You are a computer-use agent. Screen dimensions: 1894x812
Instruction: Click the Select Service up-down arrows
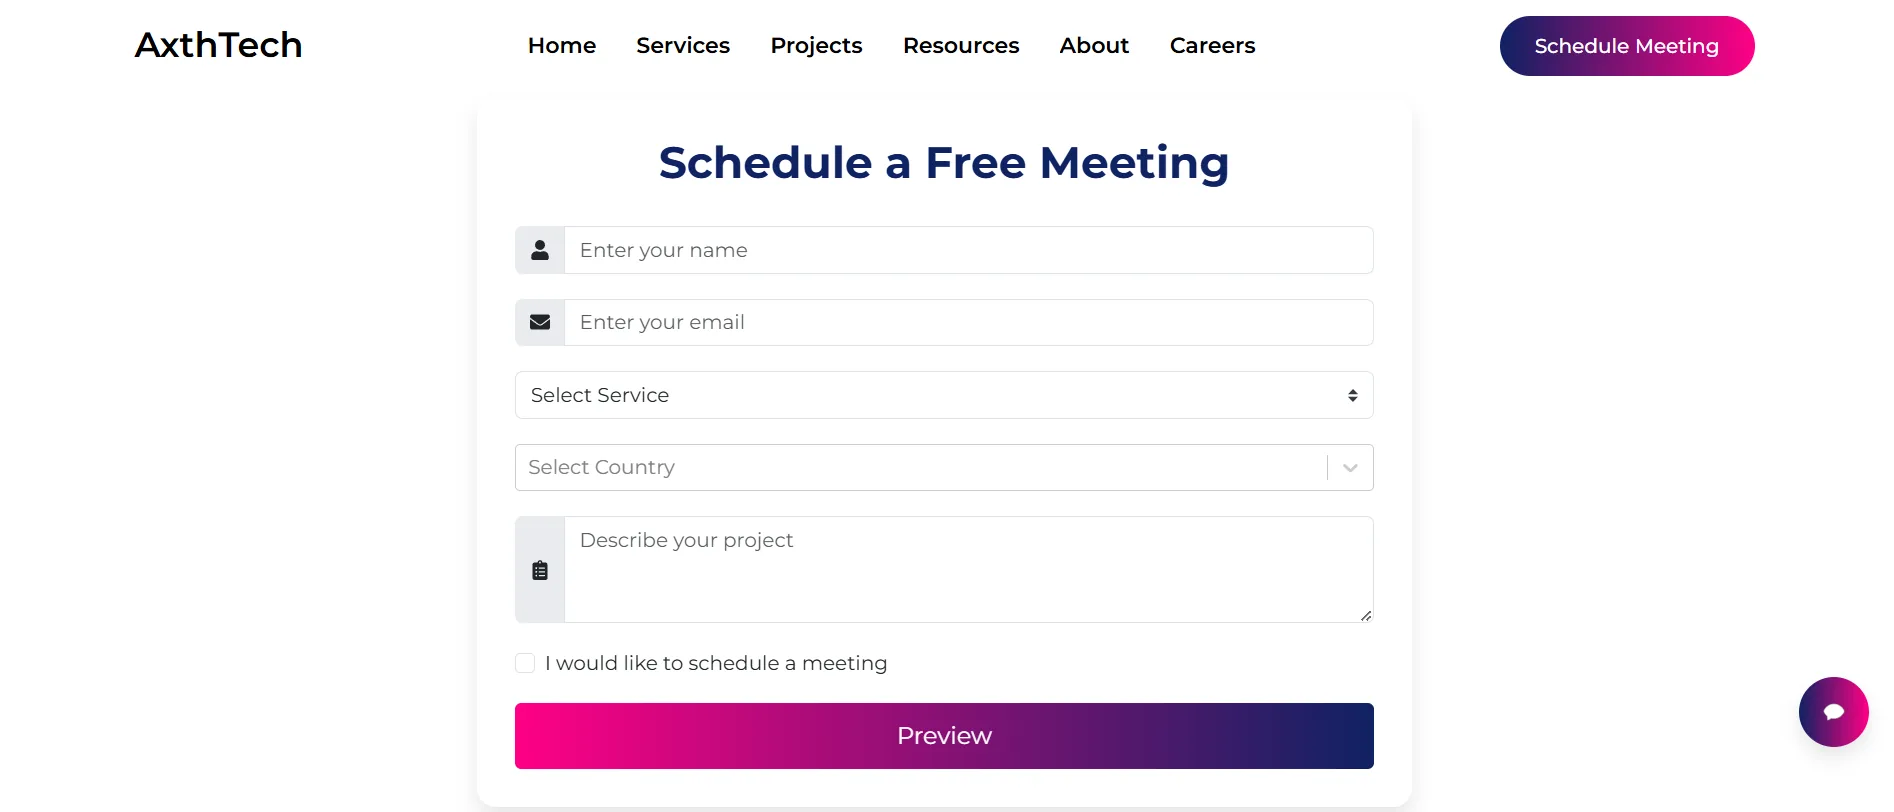tap(1352, 395)
